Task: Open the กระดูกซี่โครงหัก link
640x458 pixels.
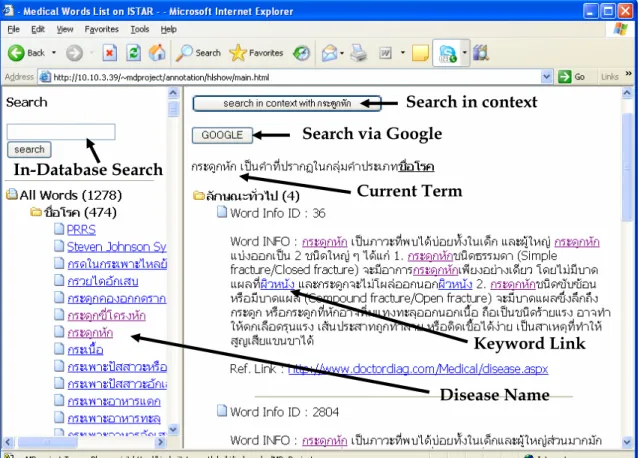Action: pyautogui.click(x=107, y=316)
